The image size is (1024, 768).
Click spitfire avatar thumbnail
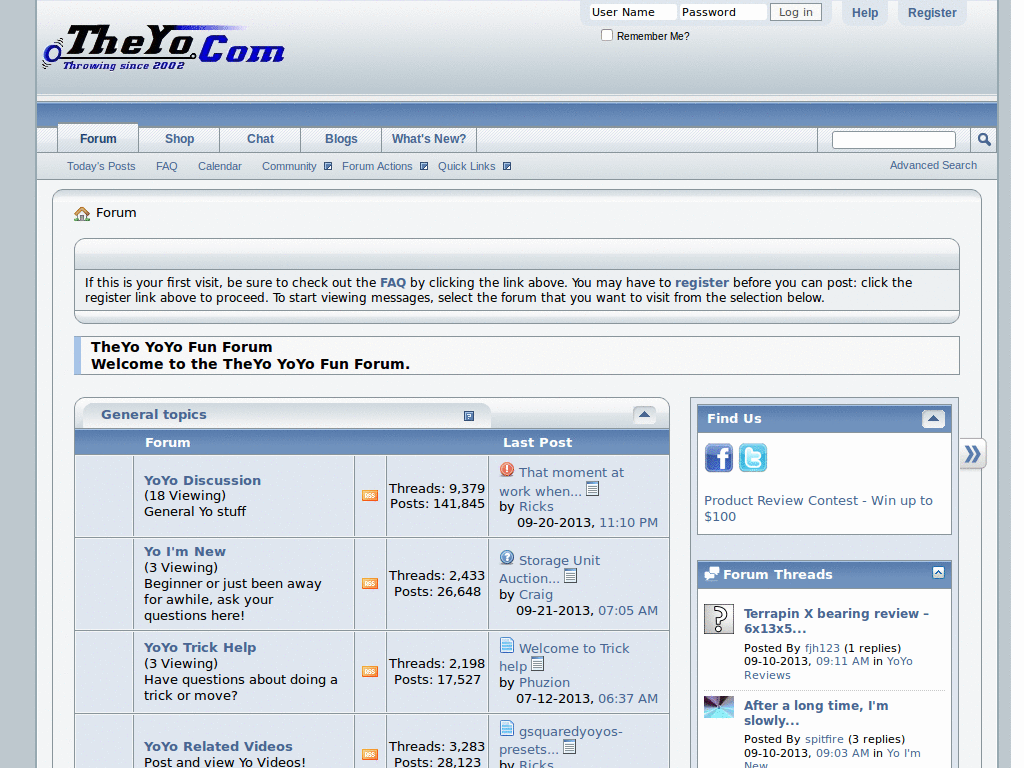[718, 707]
